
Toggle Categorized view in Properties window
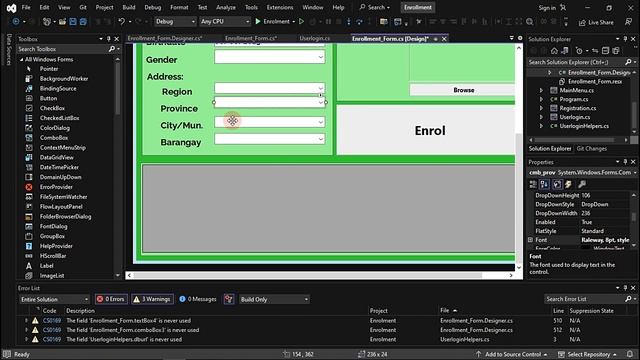[x=533, y=184]
